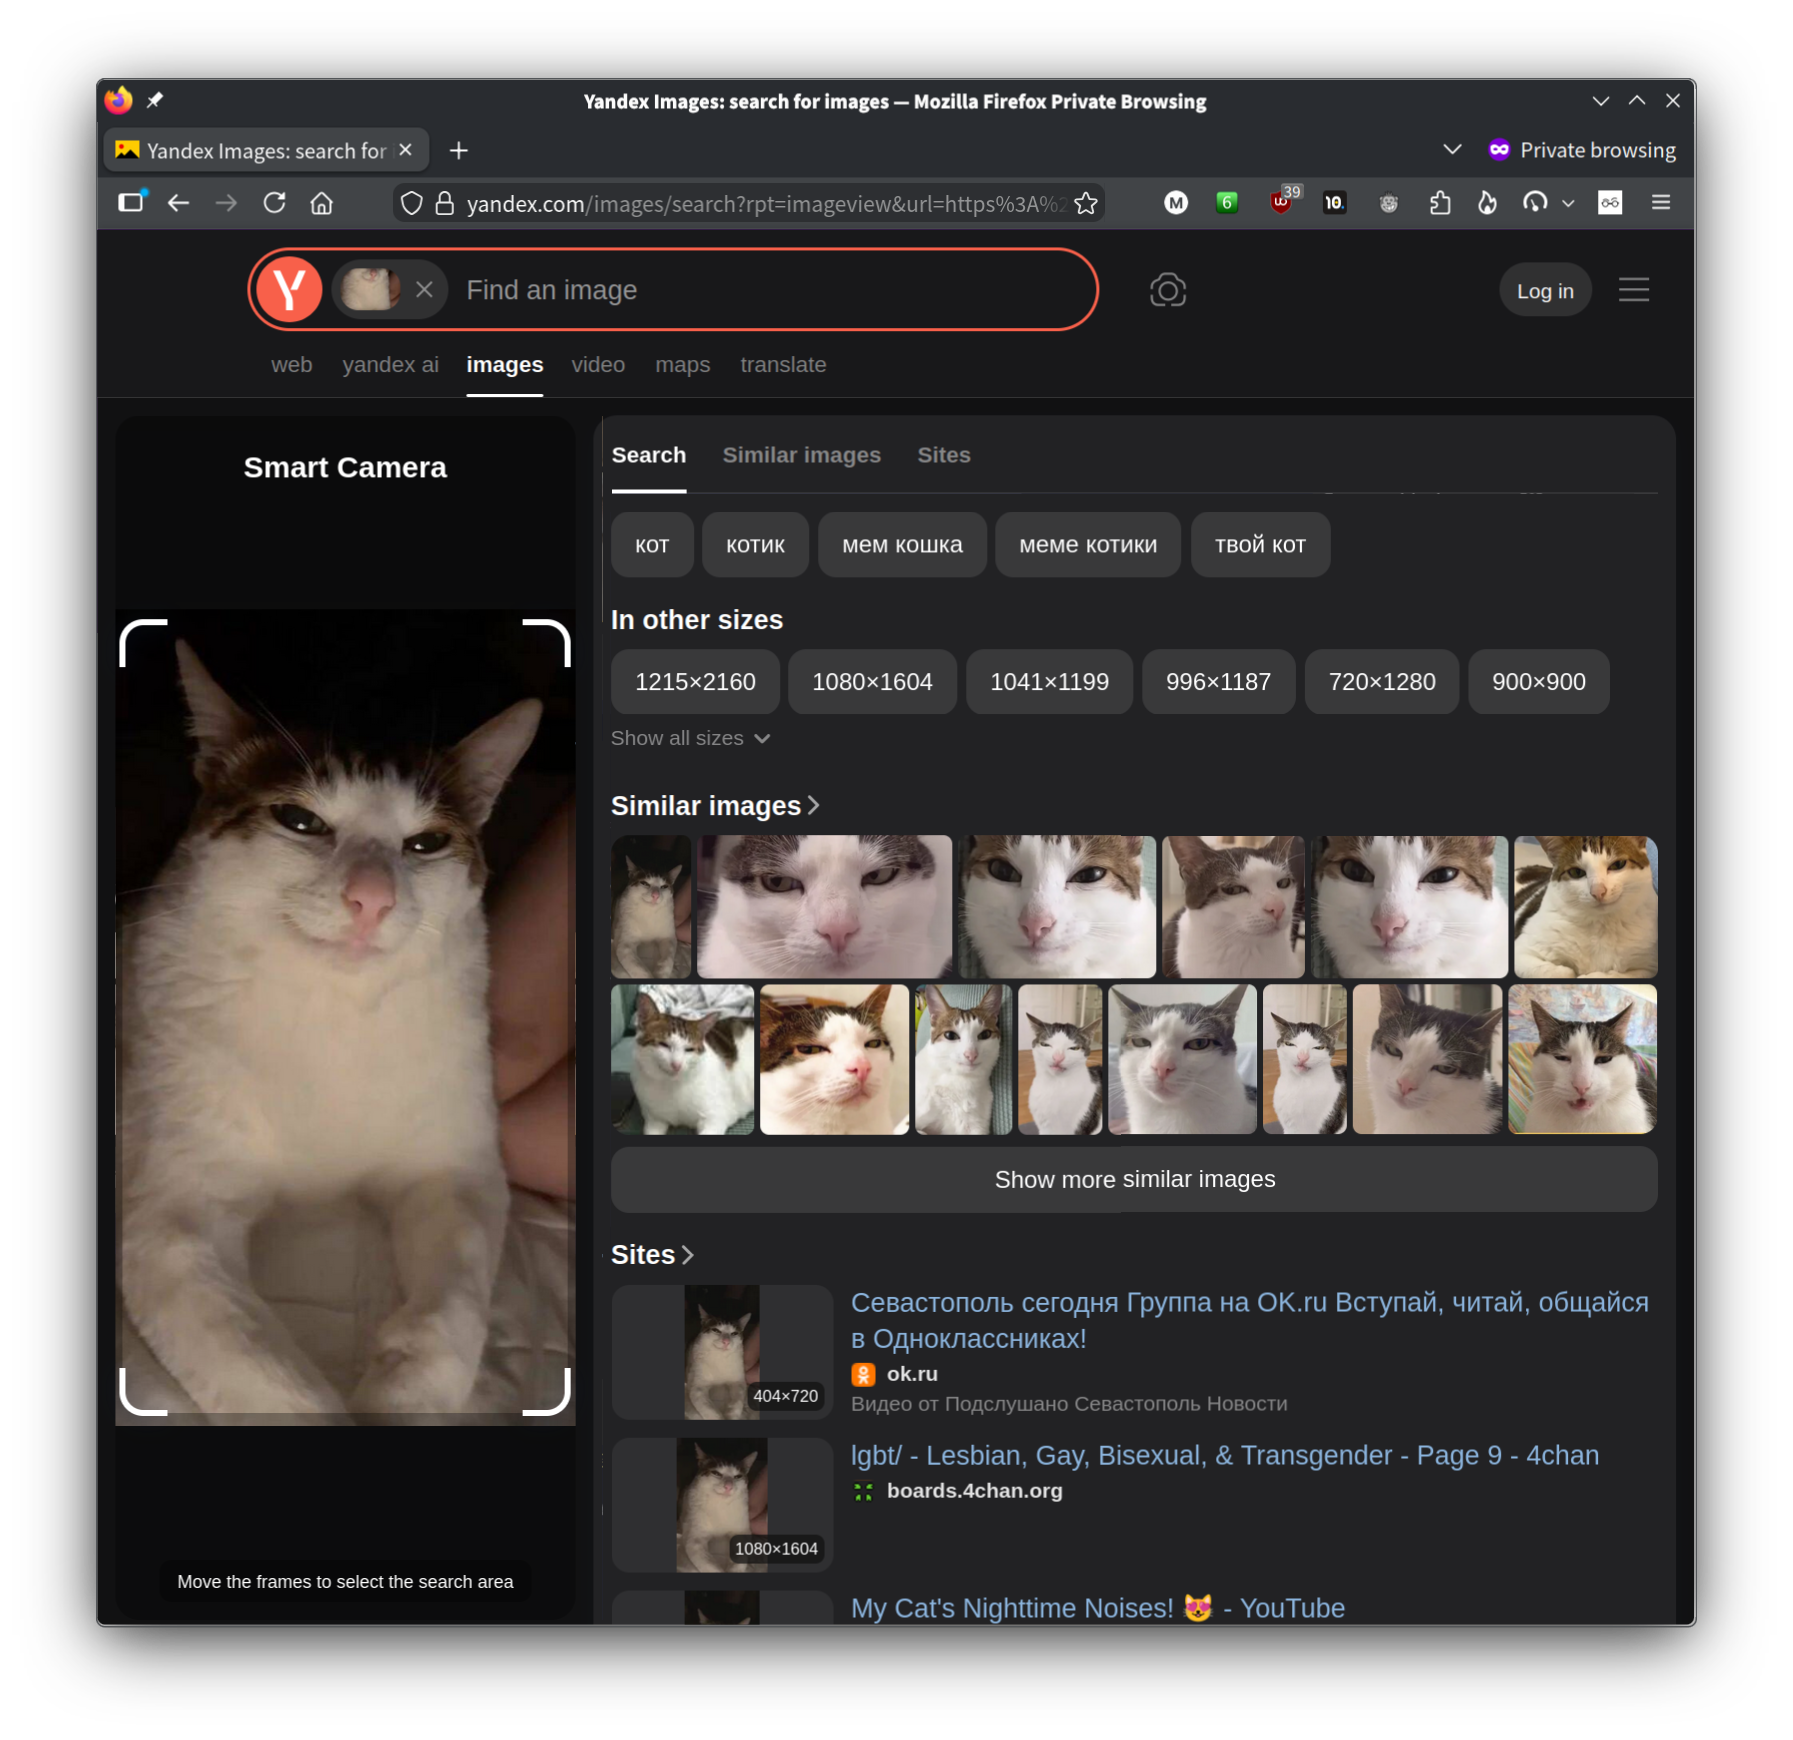The height and width of the screenshot is (1740, 1793).
Task: Choose the 1041×1199 size option
Action: (x=1049, y=682)
